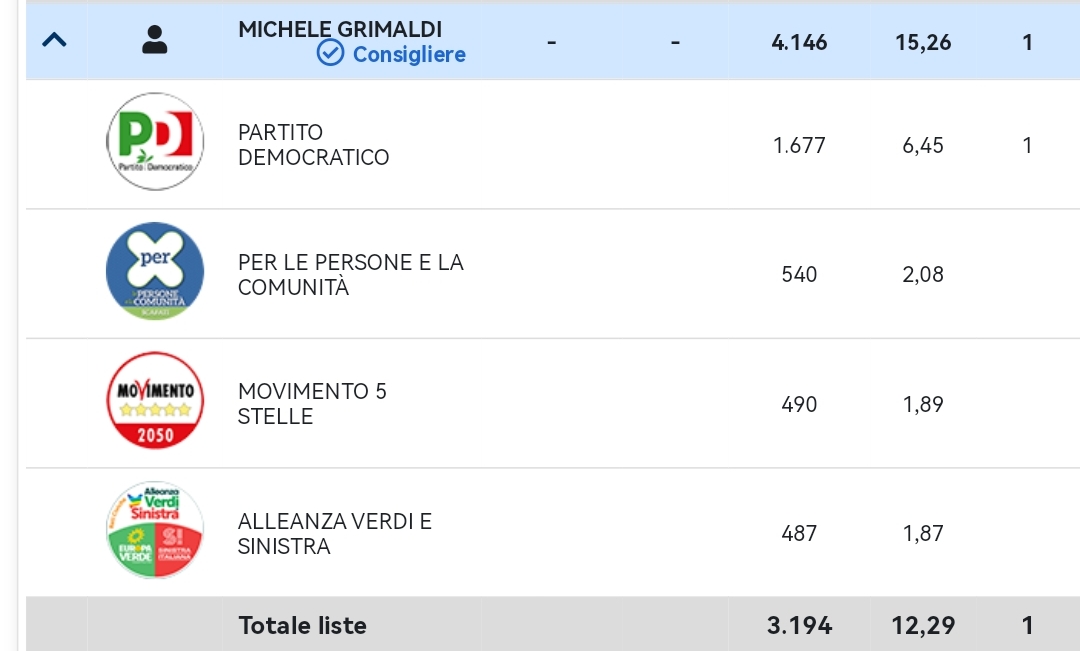Click Grimaldi's 4.146 votes figure
1080x651 pixels.
pos(799,43)
